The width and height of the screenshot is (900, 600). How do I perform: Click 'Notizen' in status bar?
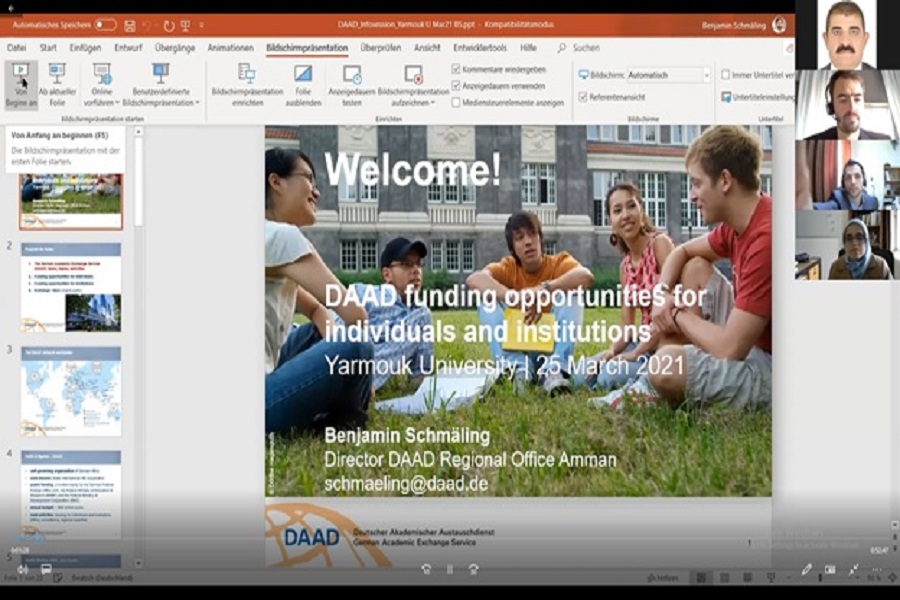[663, 578]
